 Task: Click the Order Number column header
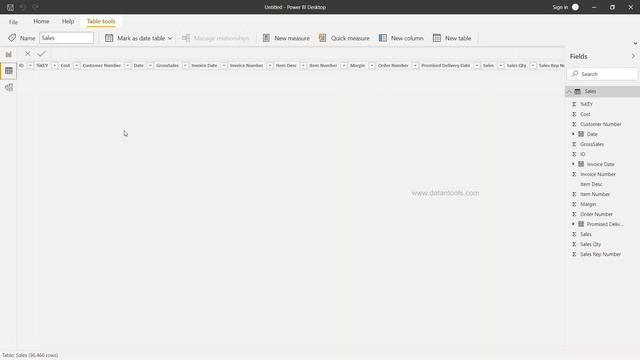point(393,66)
